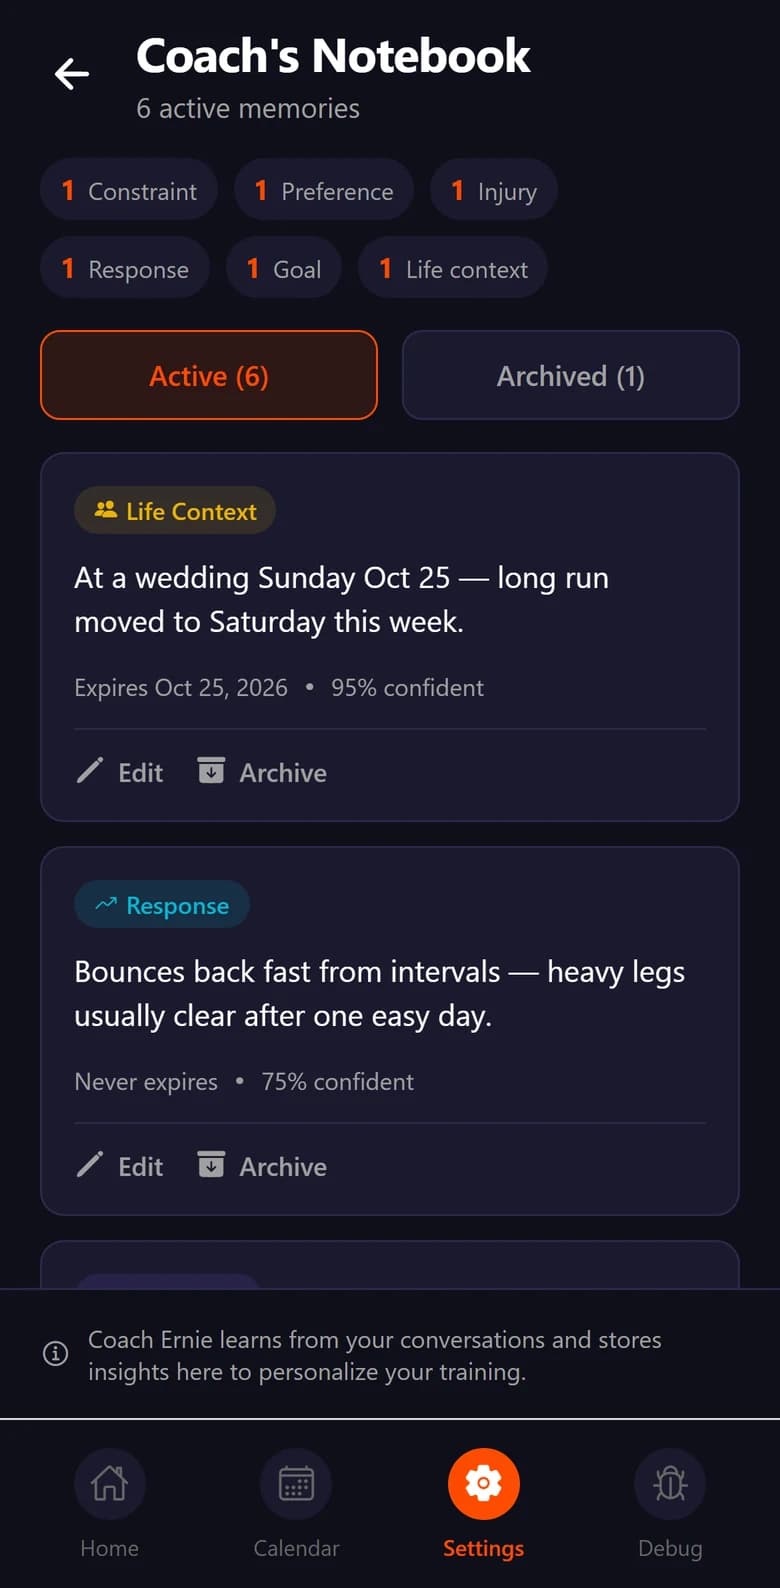The image size is (780, 1588).
Task: Switch to the Active (6) tab
Action: pos(209,375)
